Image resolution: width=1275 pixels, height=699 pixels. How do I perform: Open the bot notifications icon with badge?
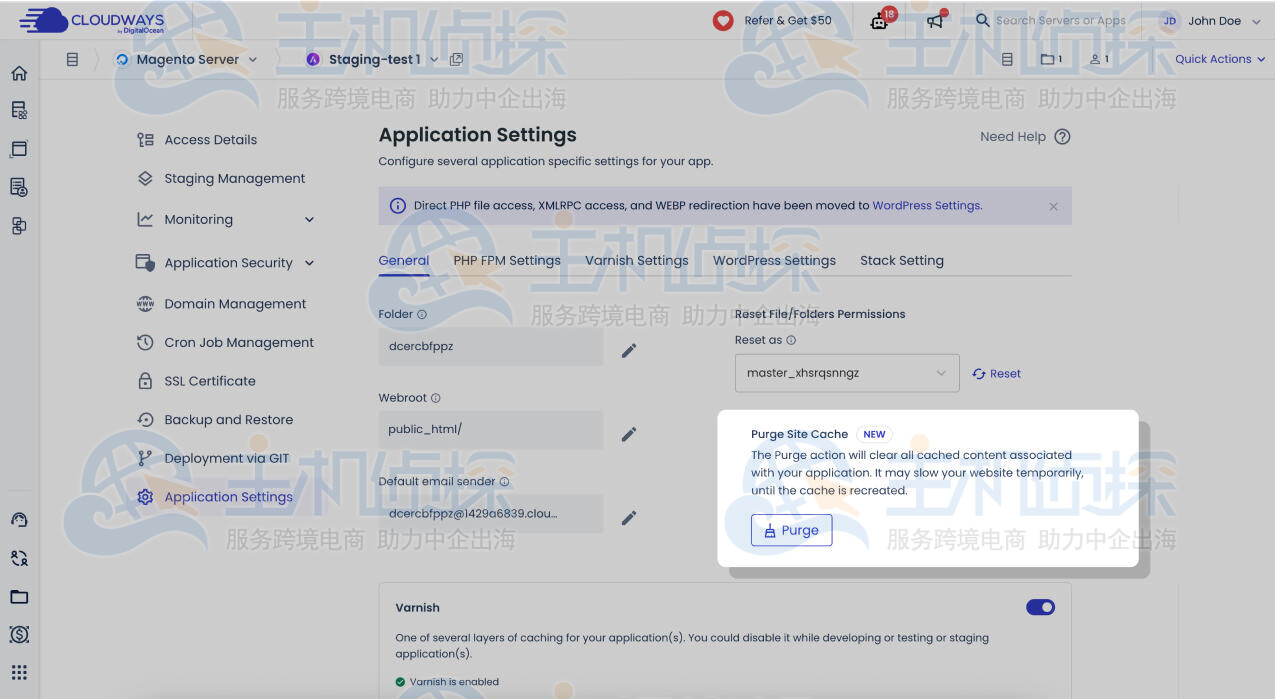point(880,19)
